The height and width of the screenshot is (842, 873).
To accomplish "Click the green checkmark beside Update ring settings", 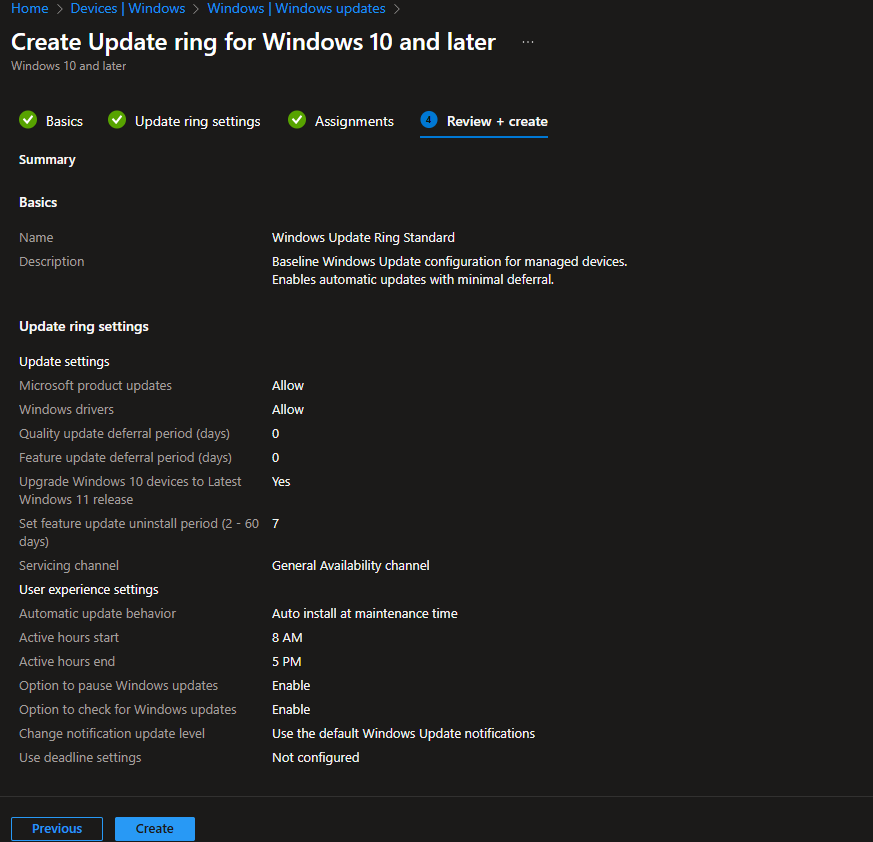I will click(x=117, y=120).
